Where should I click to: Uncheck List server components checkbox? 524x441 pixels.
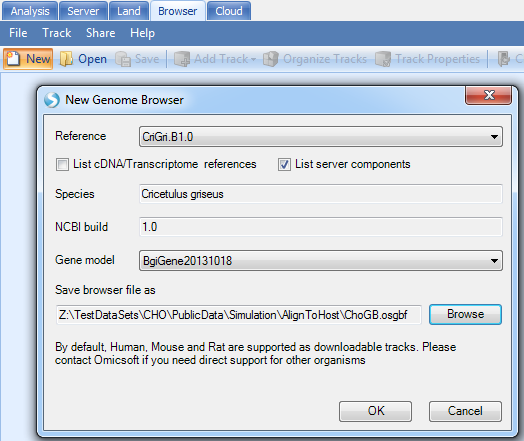click(284, 164)
